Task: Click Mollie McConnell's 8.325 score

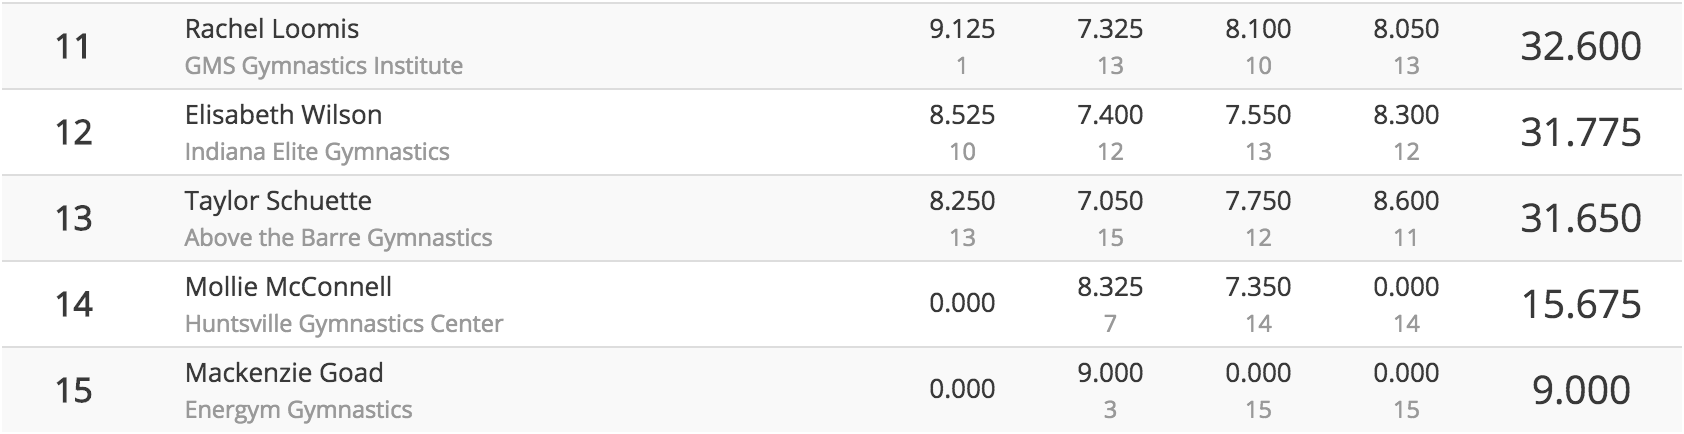Action: click(1110, 287)
